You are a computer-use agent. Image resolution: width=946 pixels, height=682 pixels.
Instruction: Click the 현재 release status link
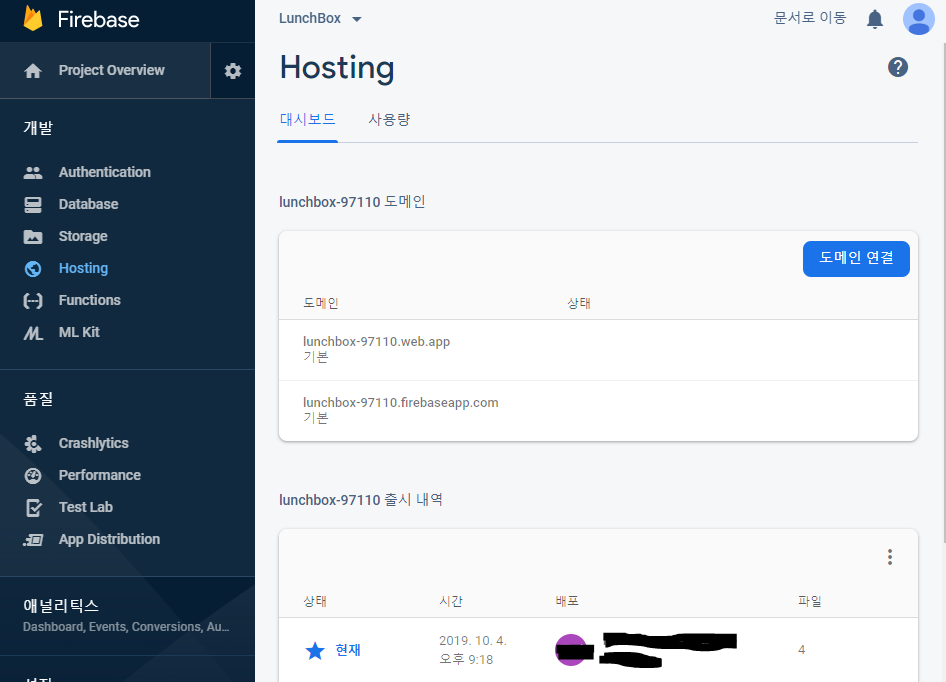coord(348,651)
